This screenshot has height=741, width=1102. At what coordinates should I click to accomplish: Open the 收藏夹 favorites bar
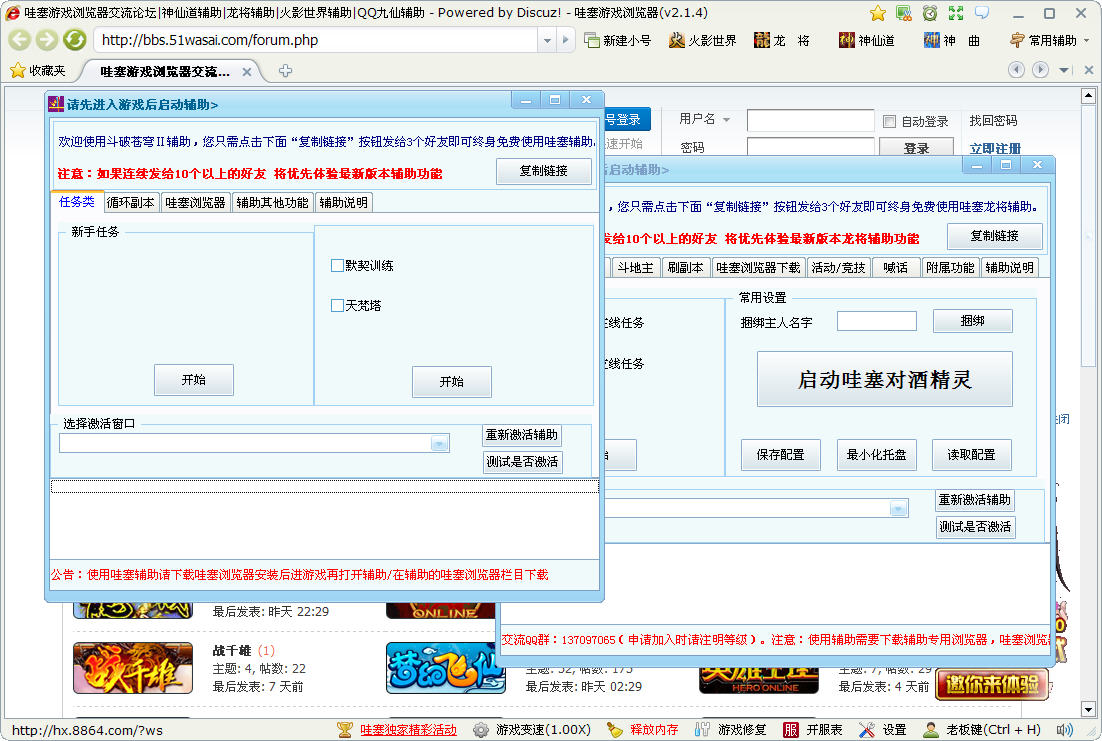(38, 70)
